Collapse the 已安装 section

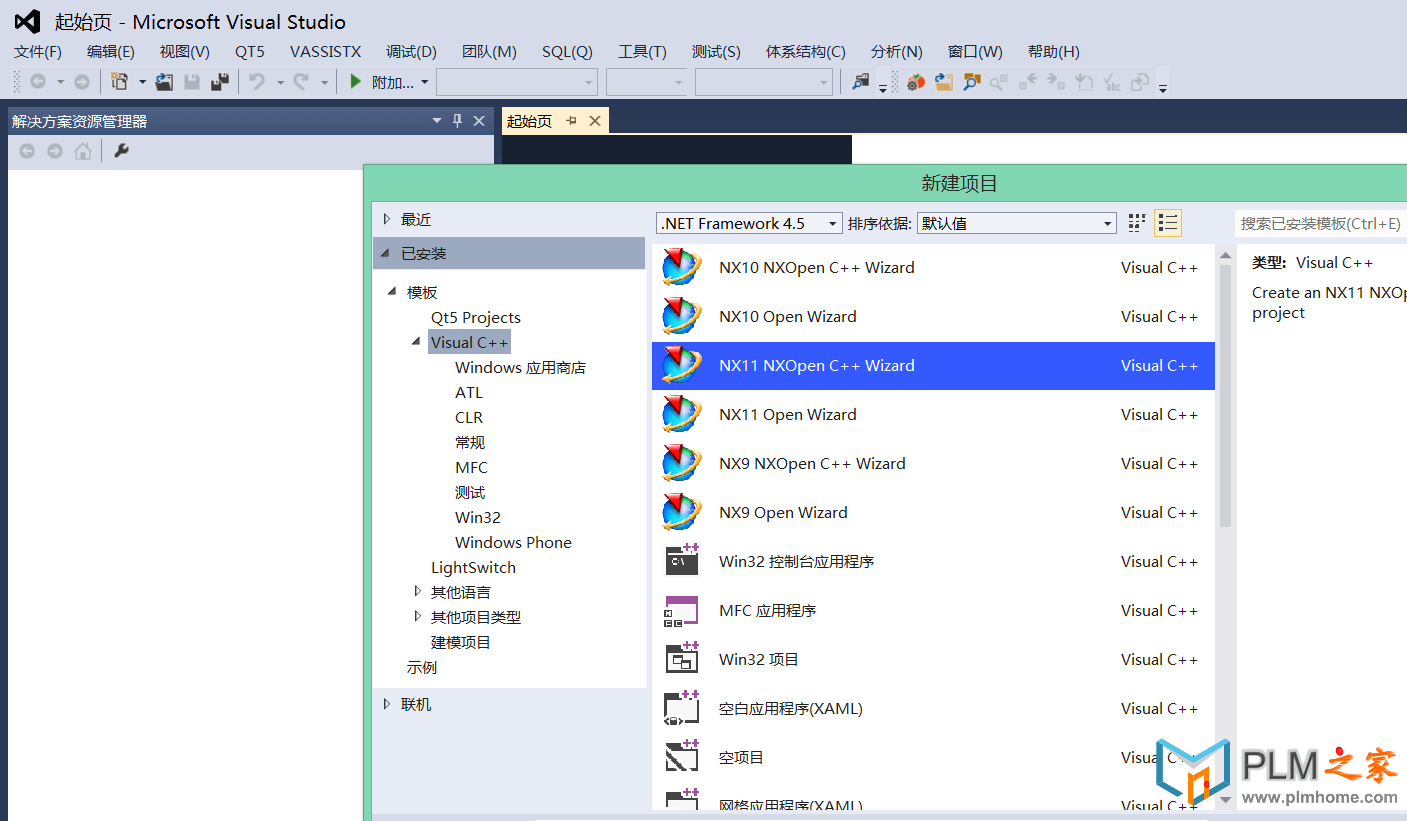[386, 254]
